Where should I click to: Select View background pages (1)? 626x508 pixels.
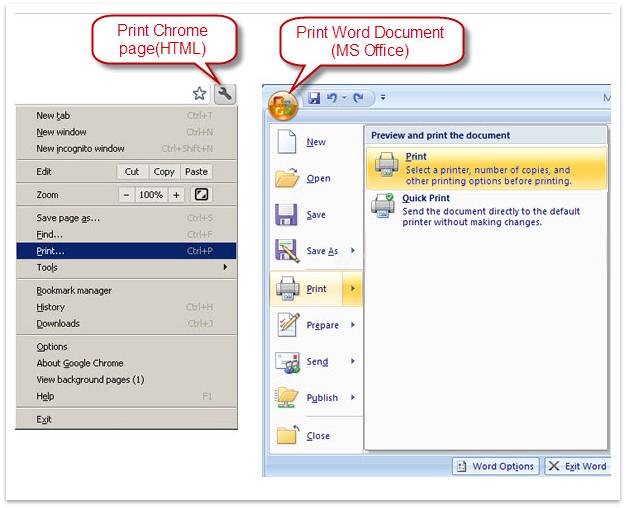click(126, 380)
